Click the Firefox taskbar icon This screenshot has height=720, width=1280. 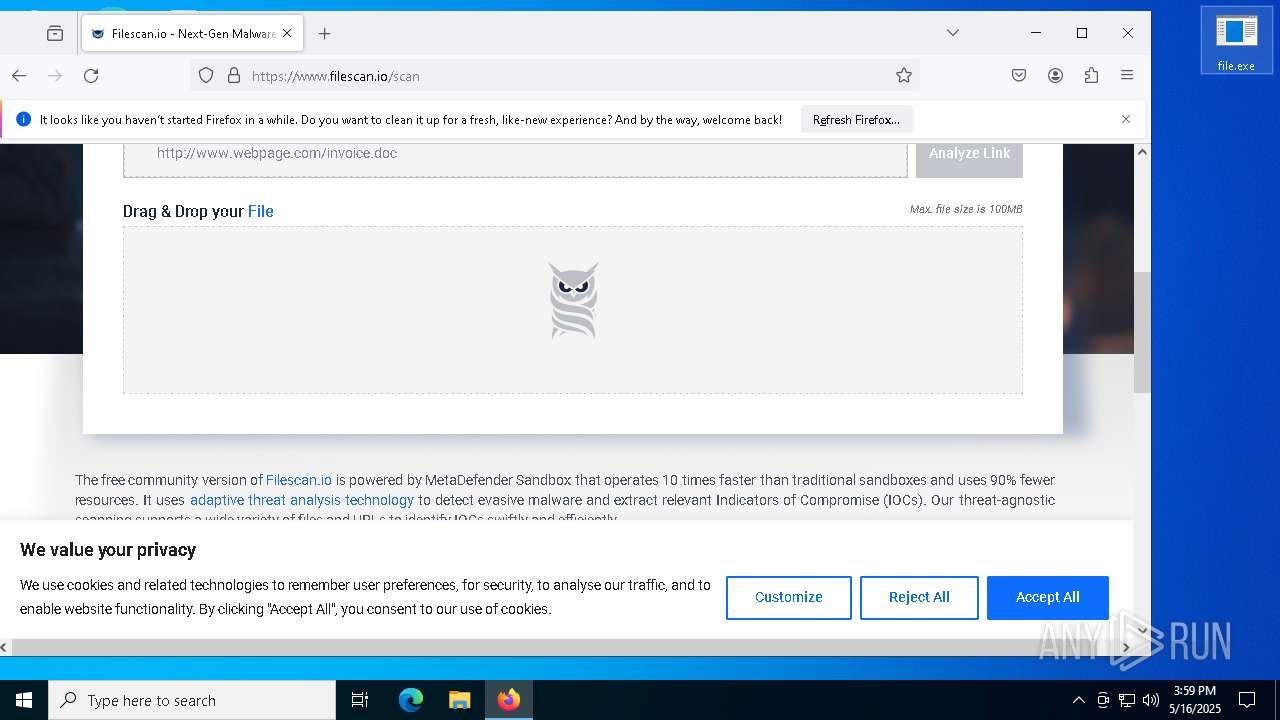pyautogui.click(x=509, y=700)
